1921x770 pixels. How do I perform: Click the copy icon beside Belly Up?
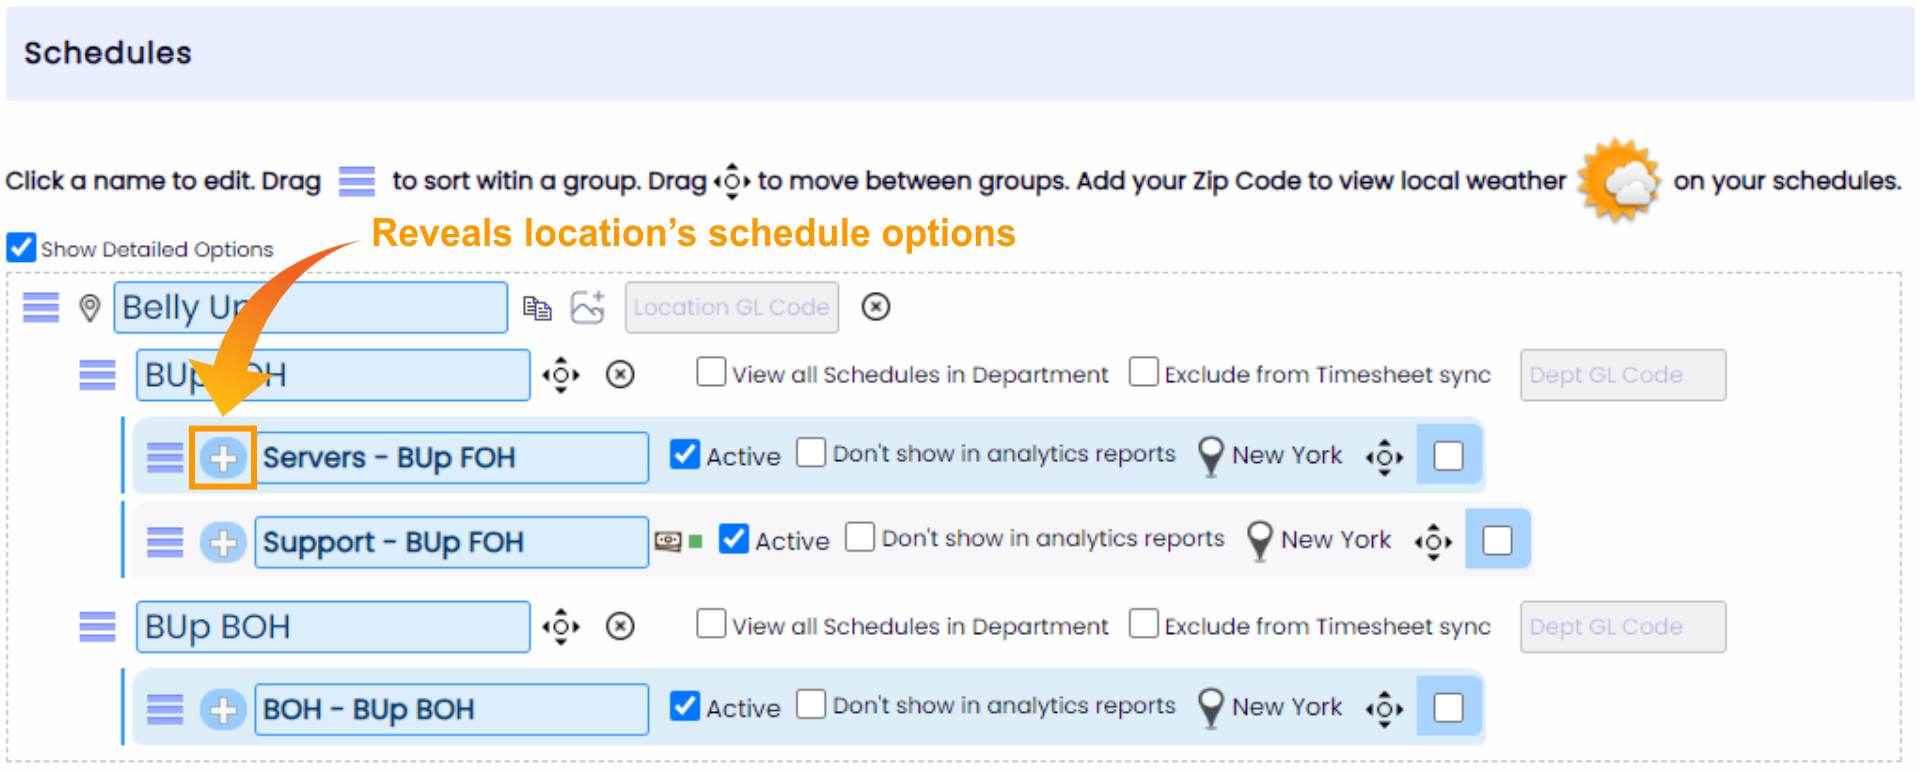(537, 308)
